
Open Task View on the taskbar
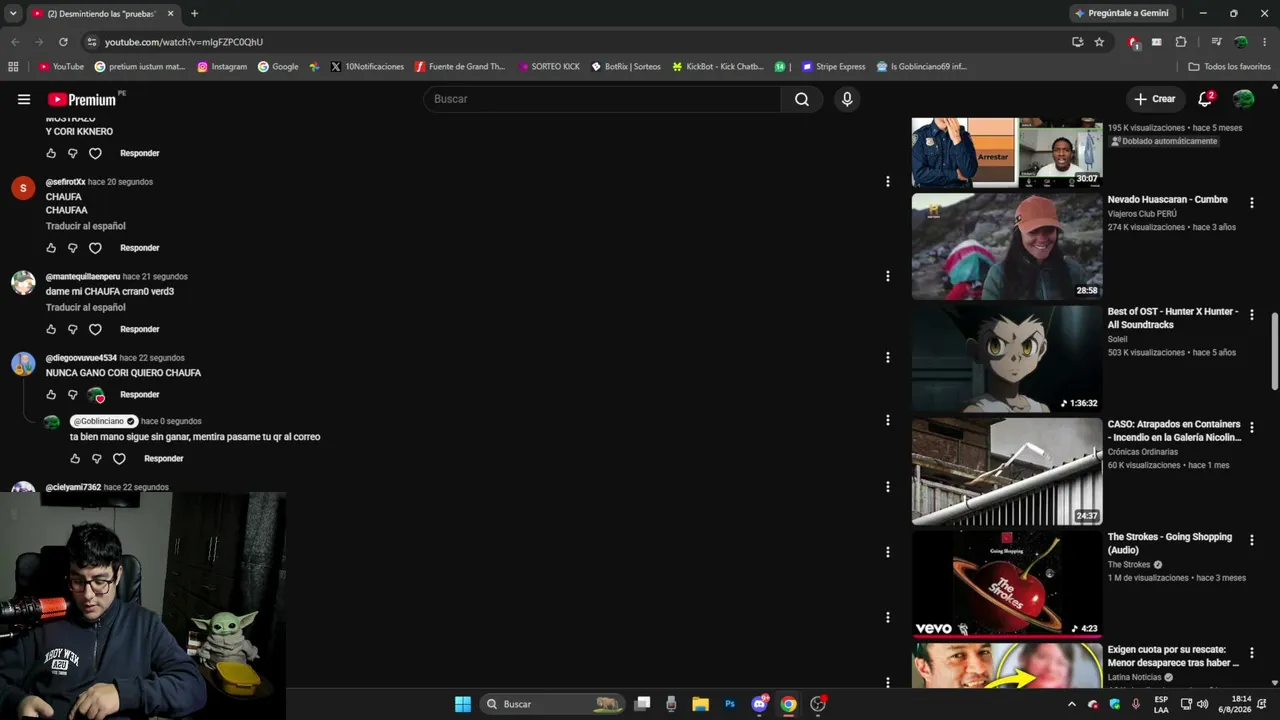[x=643, y=704]
